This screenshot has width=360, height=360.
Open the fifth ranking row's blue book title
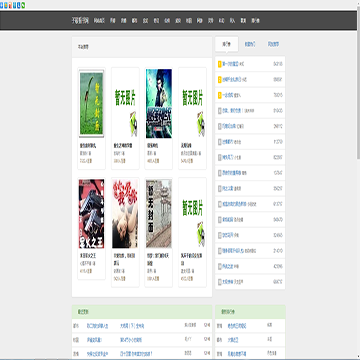tap(229, 126)
